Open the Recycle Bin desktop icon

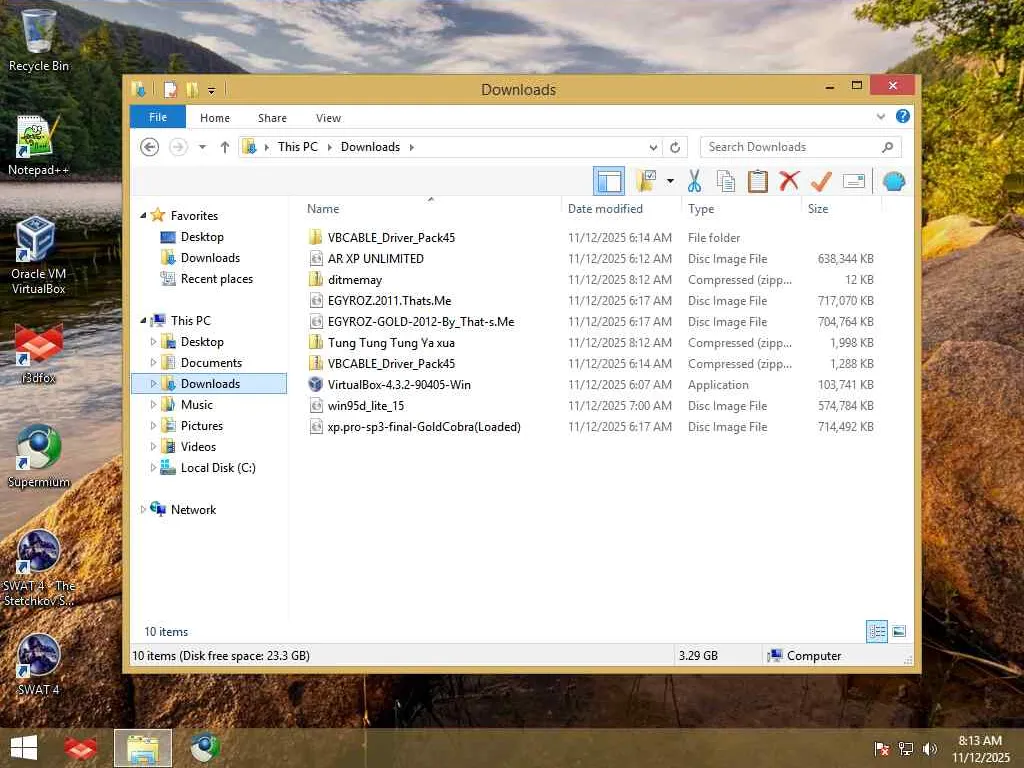(x=39, y=40)
